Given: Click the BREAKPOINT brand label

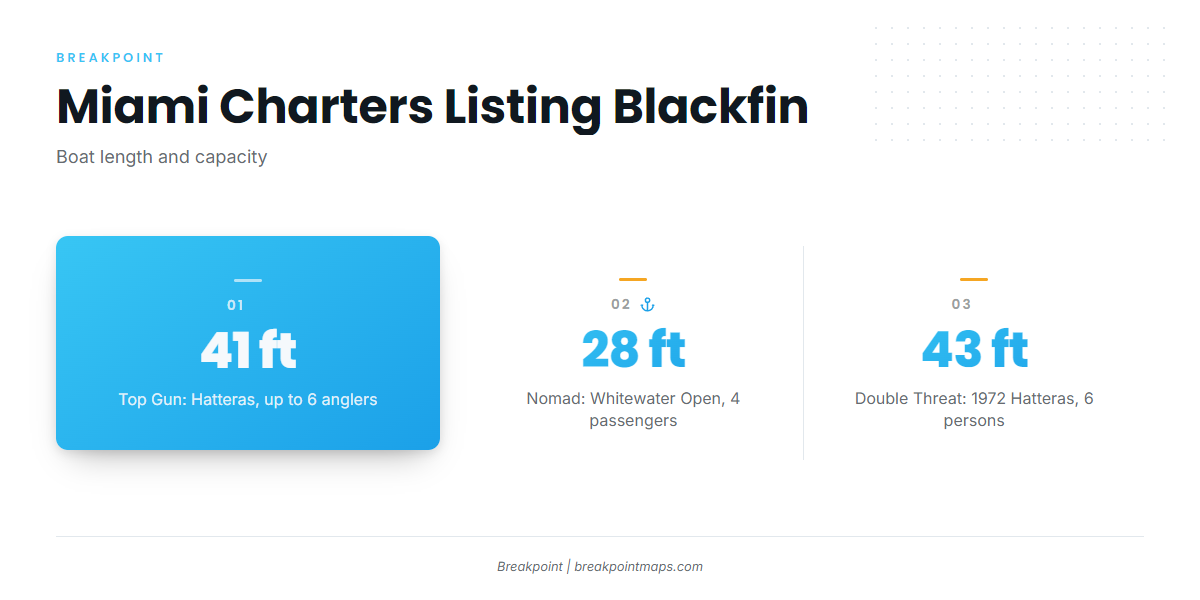Looking at the screenshot, I should click(x=110, y=58).
